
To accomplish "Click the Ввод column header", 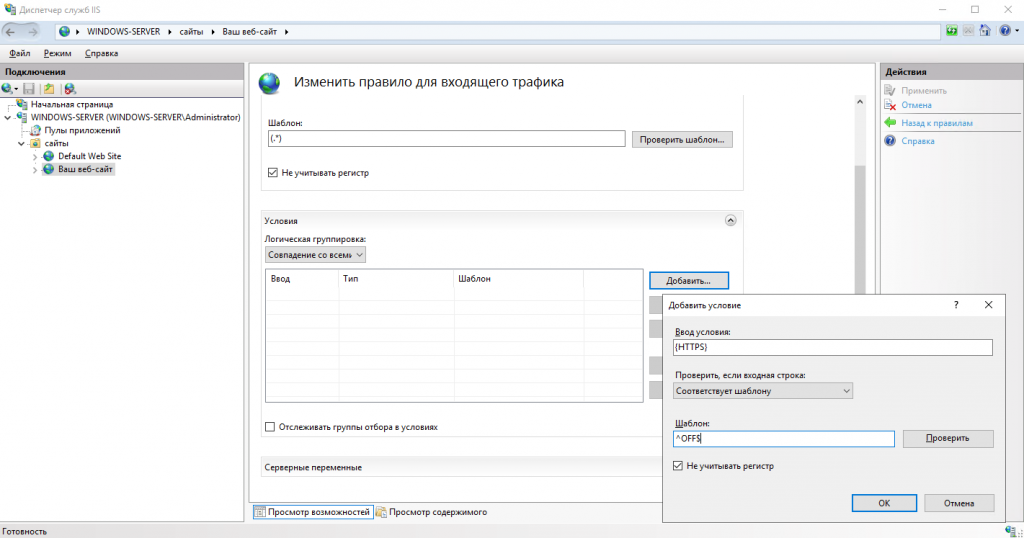I will coord(303,279).
